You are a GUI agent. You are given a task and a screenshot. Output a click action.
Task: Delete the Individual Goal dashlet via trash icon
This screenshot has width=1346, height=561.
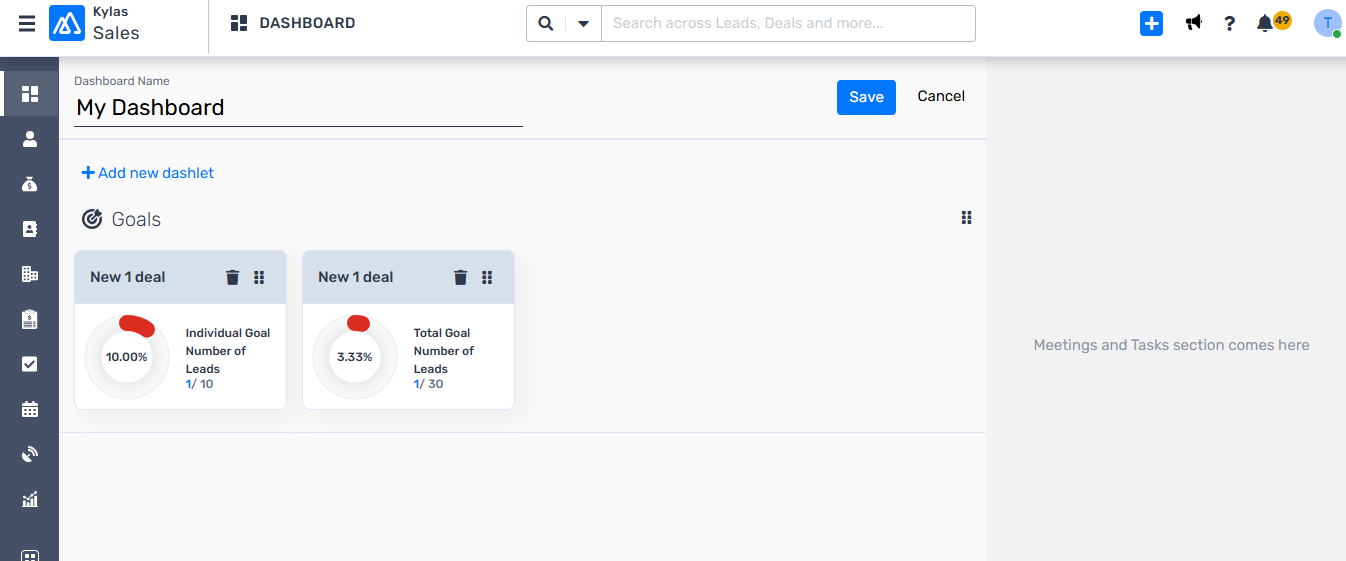(233, 277)
